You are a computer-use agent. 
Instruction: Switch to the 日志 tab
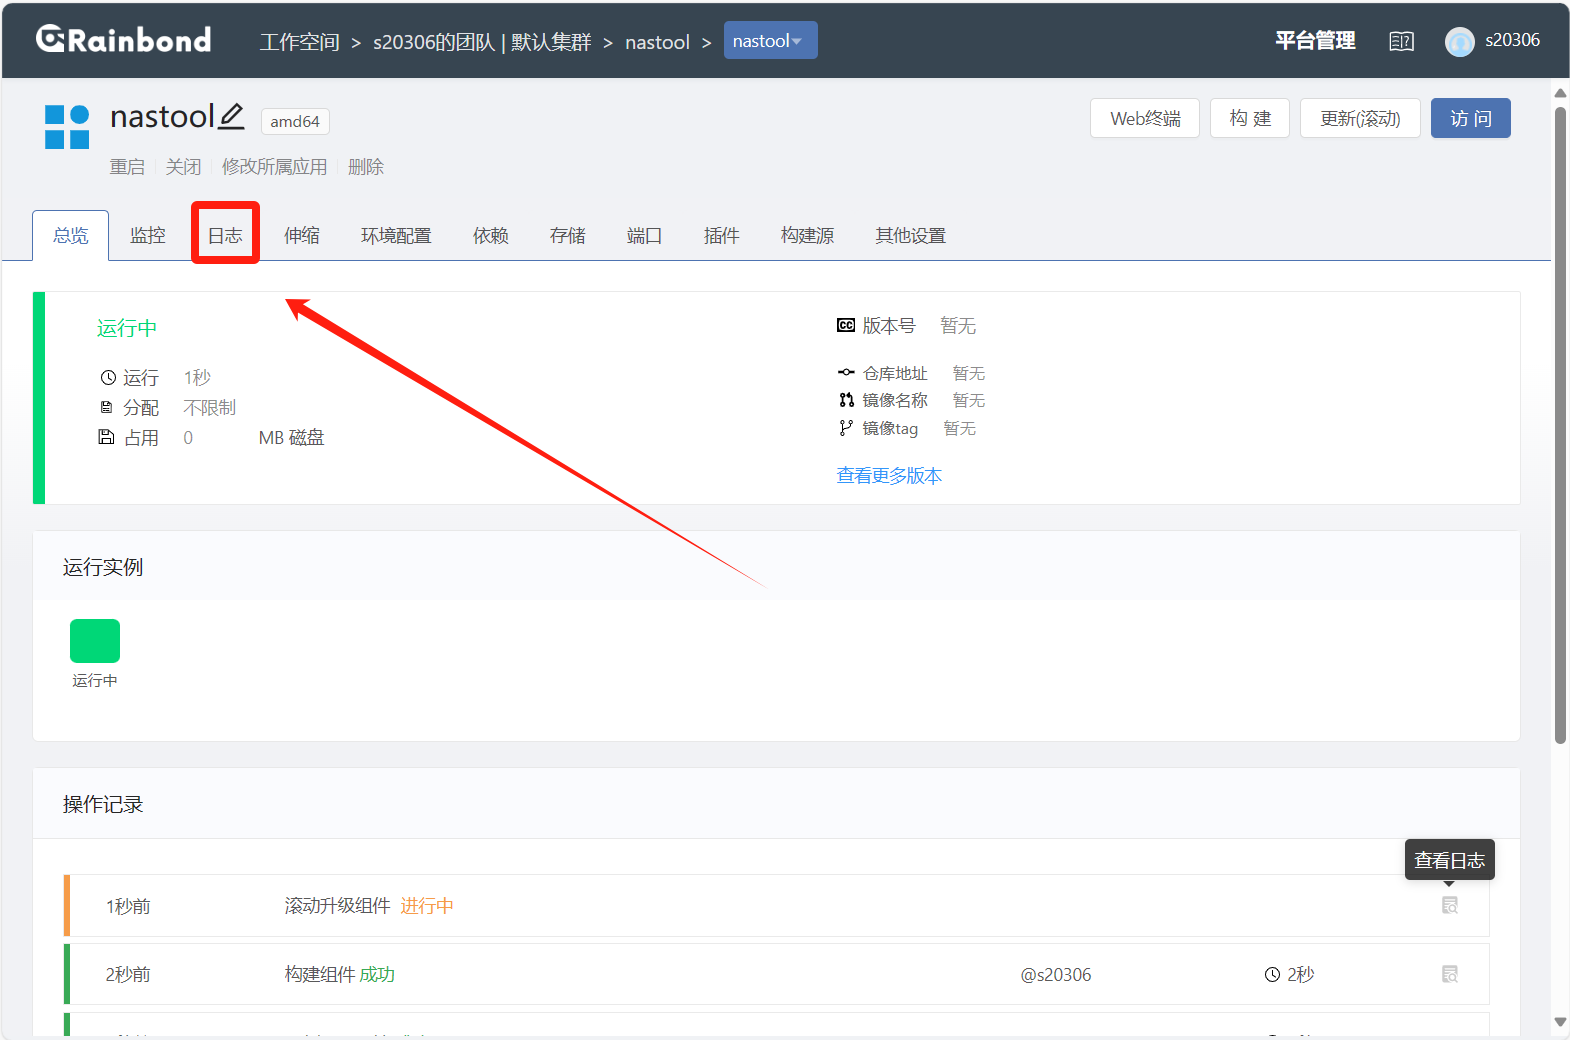point(225,235)
